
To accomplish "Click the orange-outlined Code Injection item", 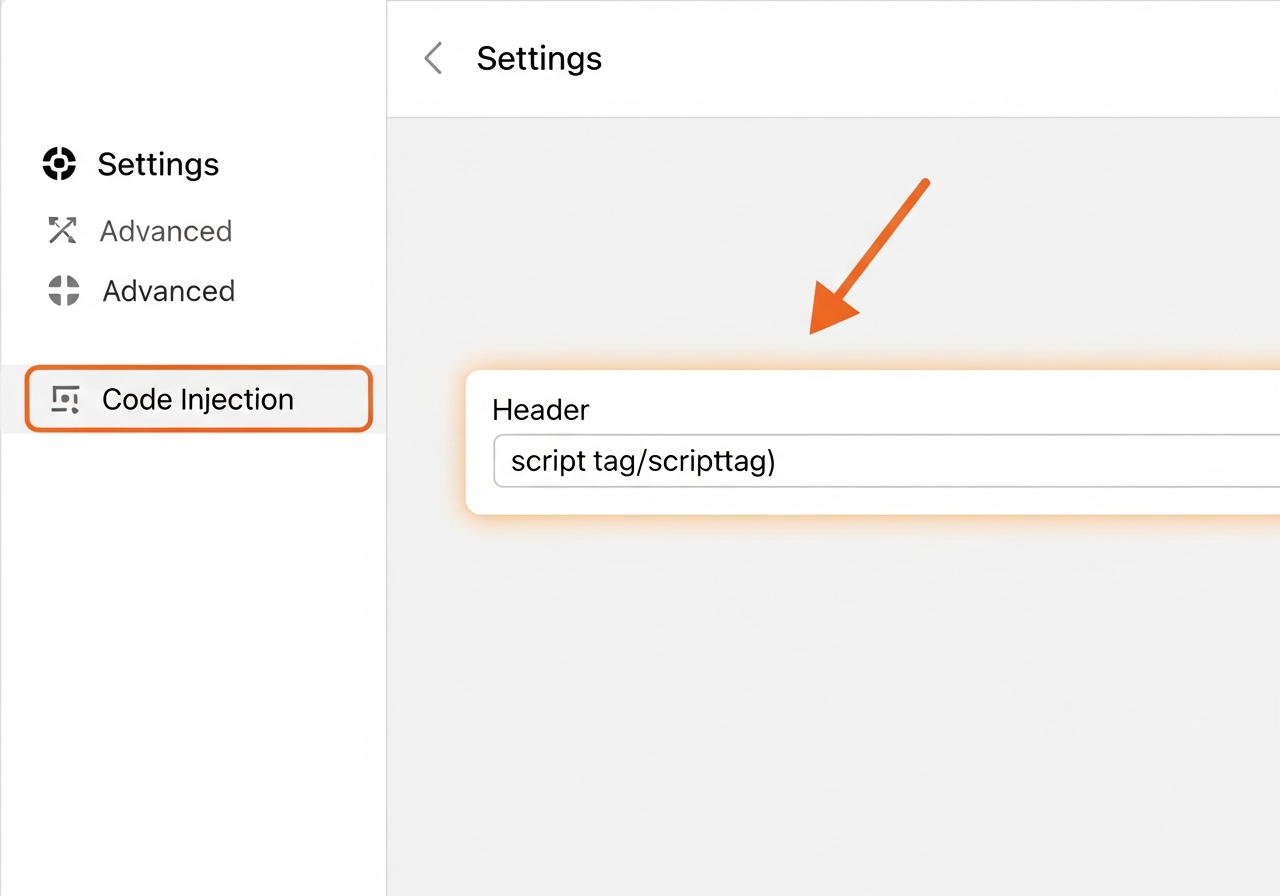I will (197, 399).
